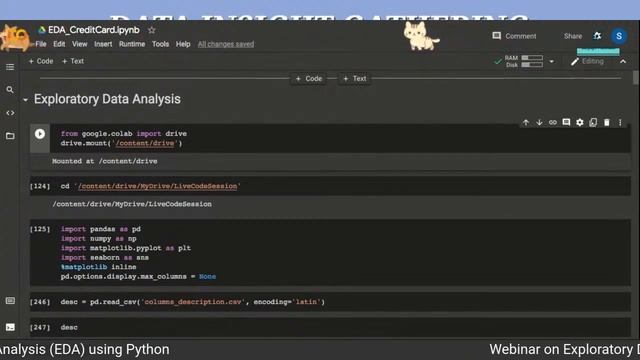Viewport: 640px width, 360px height.
Task: Open the terminal icon in sidebar
Action: point(10,327)
